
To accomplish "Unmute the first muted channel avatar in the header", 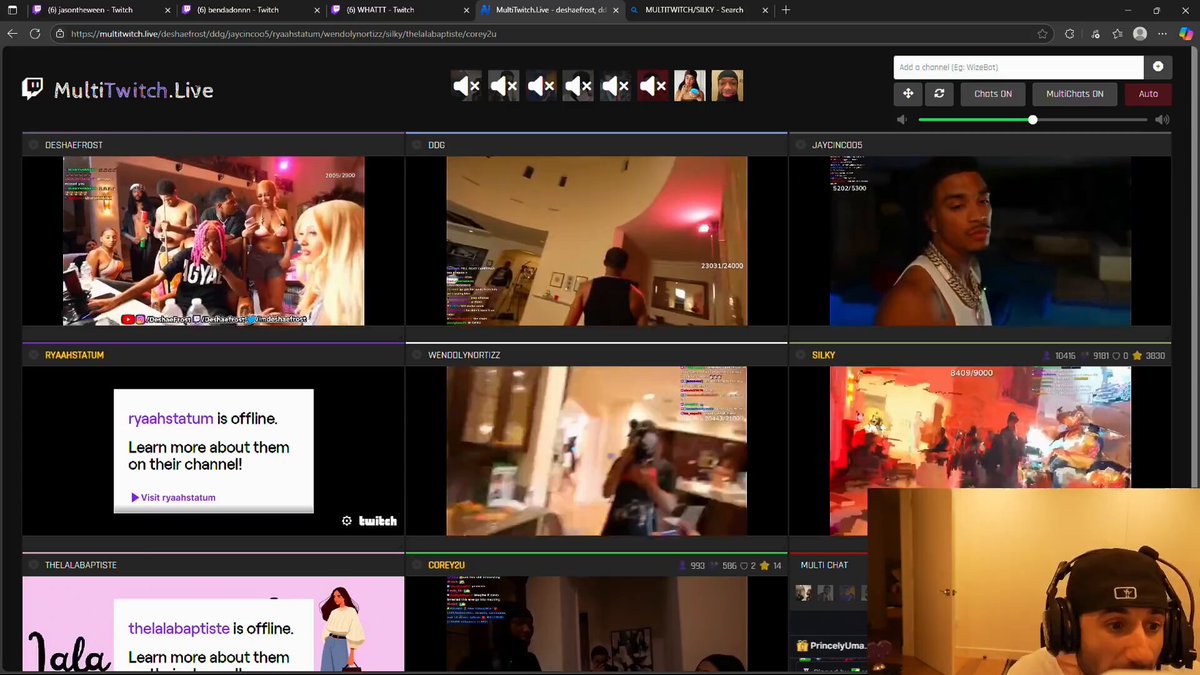I will click(466, 86).
